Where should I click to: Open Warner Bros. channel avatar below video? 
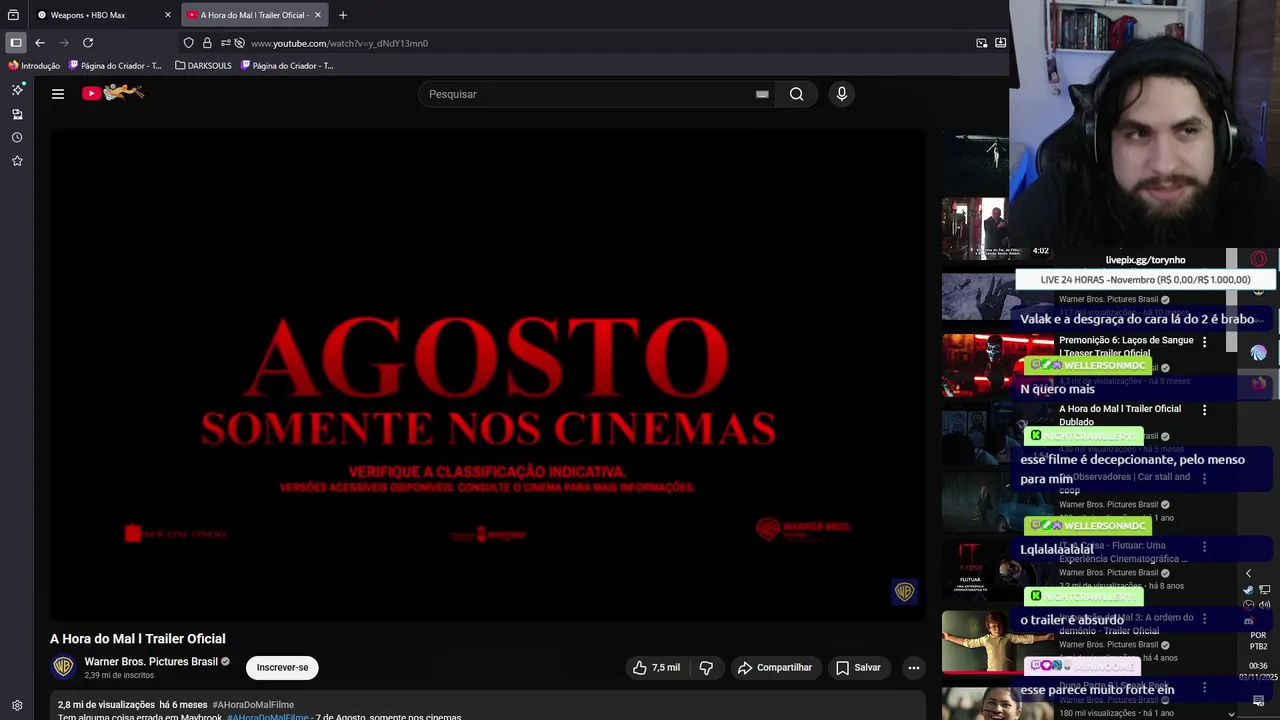tap(63, 667)
